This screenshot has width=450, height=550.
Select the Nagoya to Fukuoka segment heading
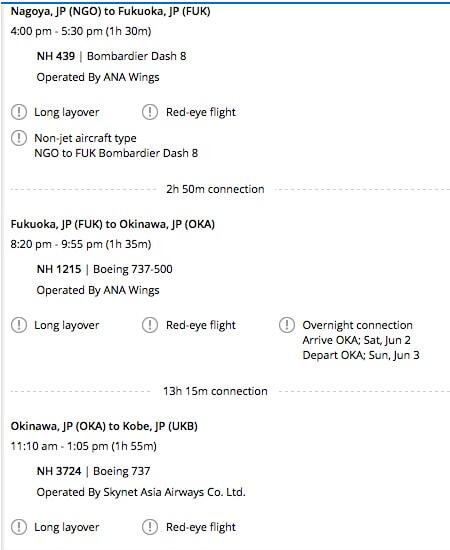(x=110, y=11)
